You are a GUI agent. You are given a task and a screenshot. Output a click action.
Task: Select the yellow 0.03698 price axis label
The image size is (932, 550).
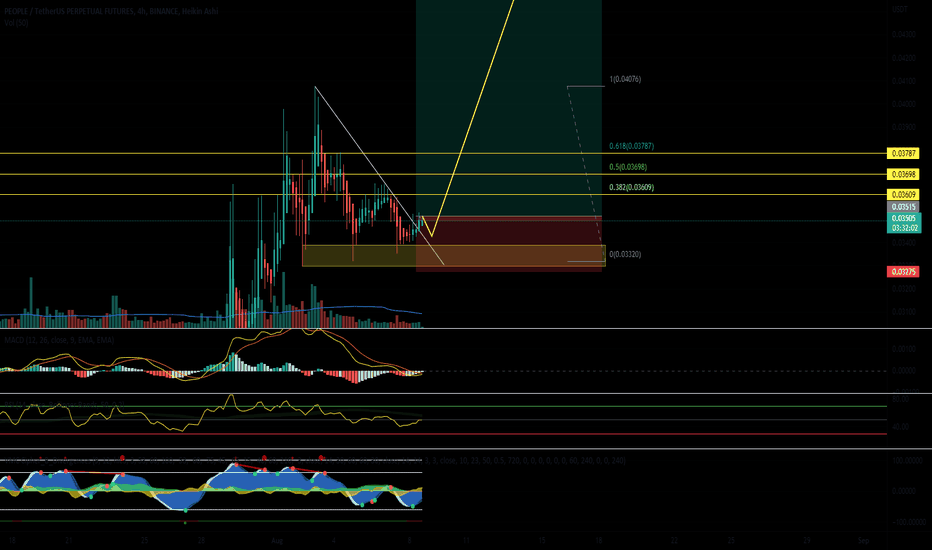coord(903,174)
